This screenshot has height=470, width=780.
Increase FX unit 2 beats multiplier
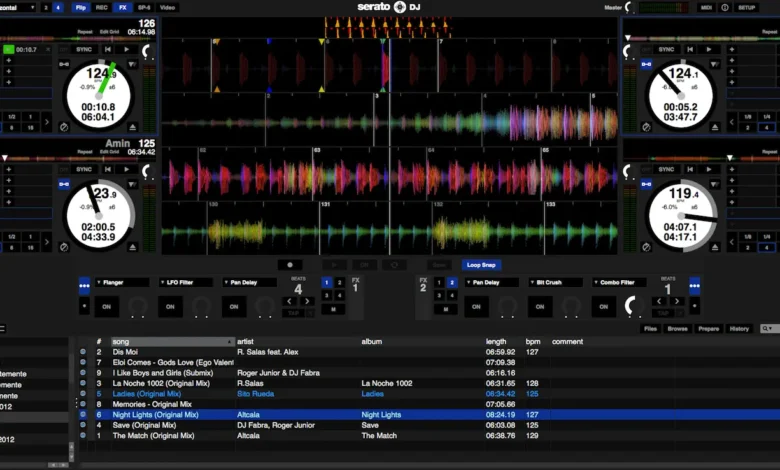(677, 301)
